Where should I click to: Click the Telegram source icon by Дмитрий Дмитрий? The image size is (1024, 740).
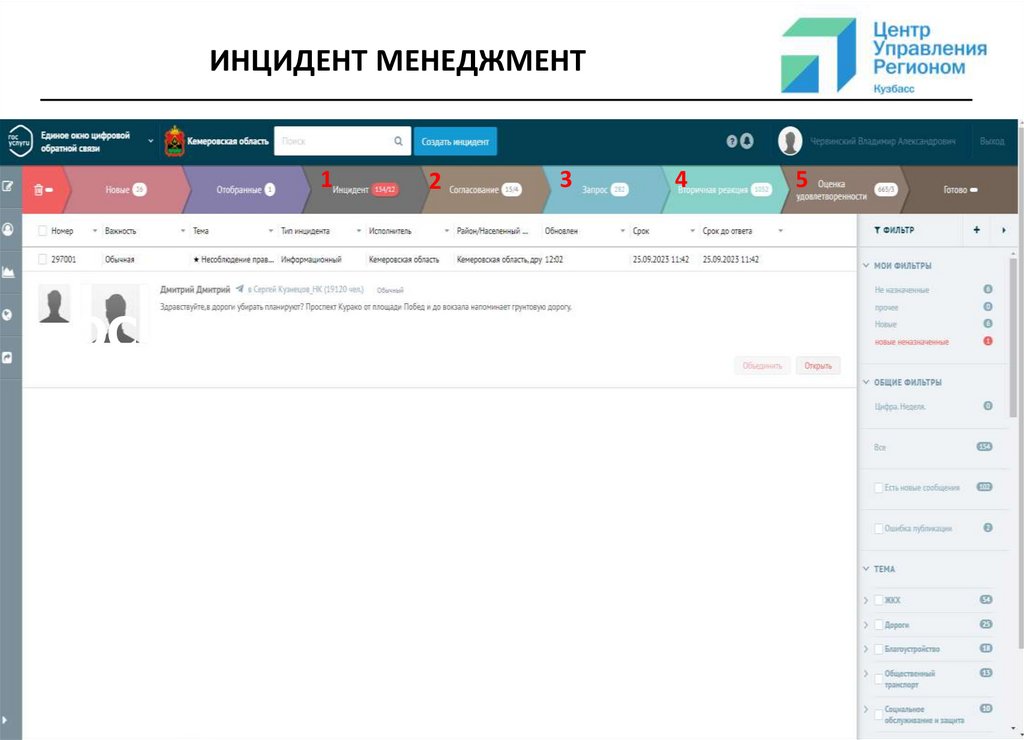click(x=240, y=289)
